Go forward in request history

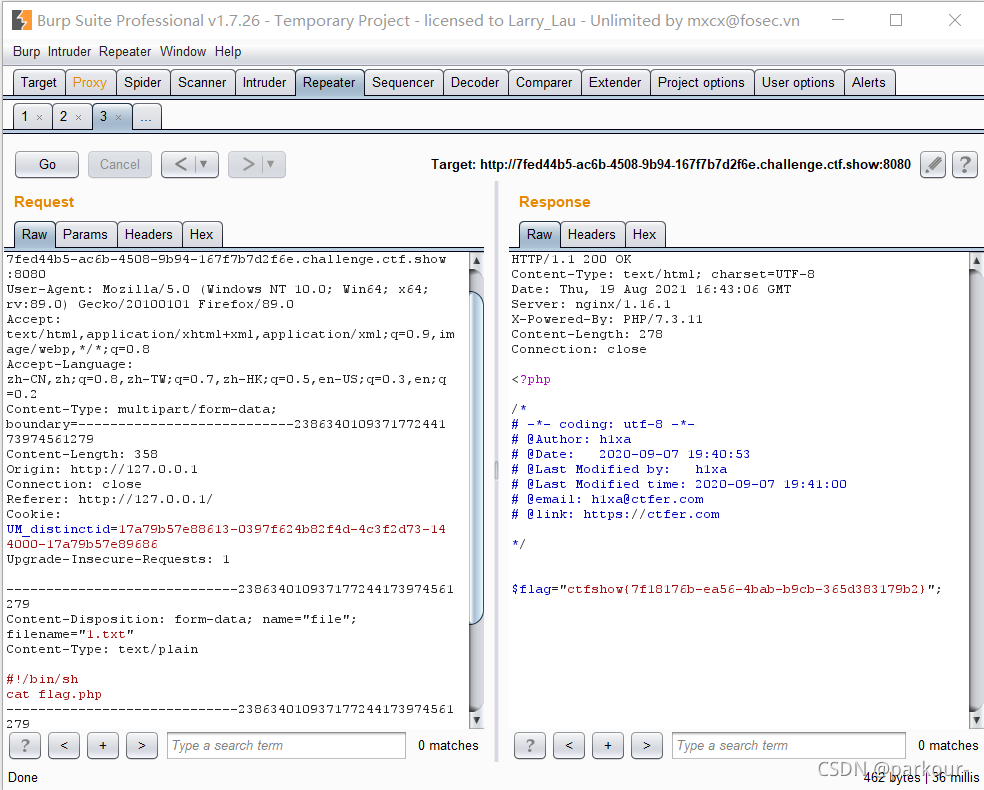(248, 164)
